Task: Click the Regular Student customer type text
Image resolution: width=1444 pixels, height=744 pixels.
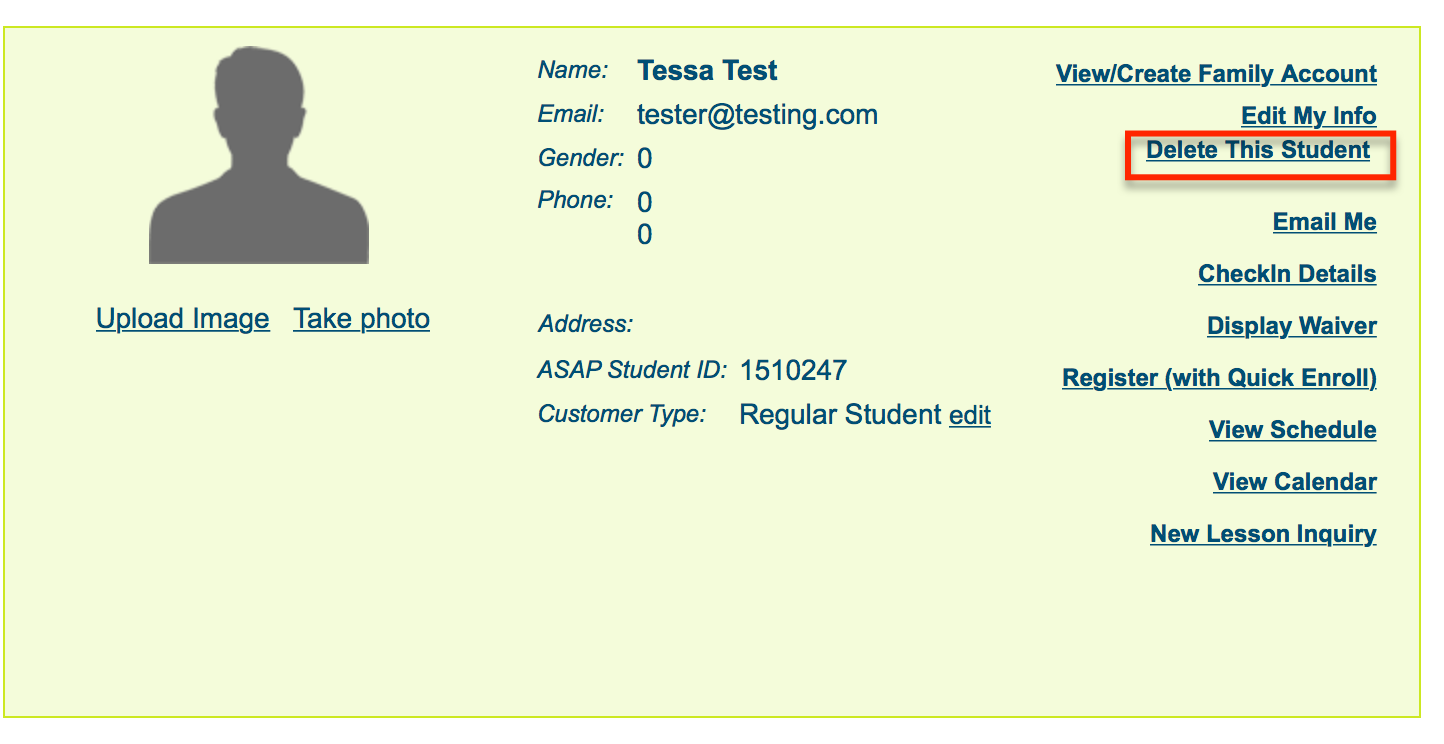Action: pyautogui.click(x=840, y=415)
